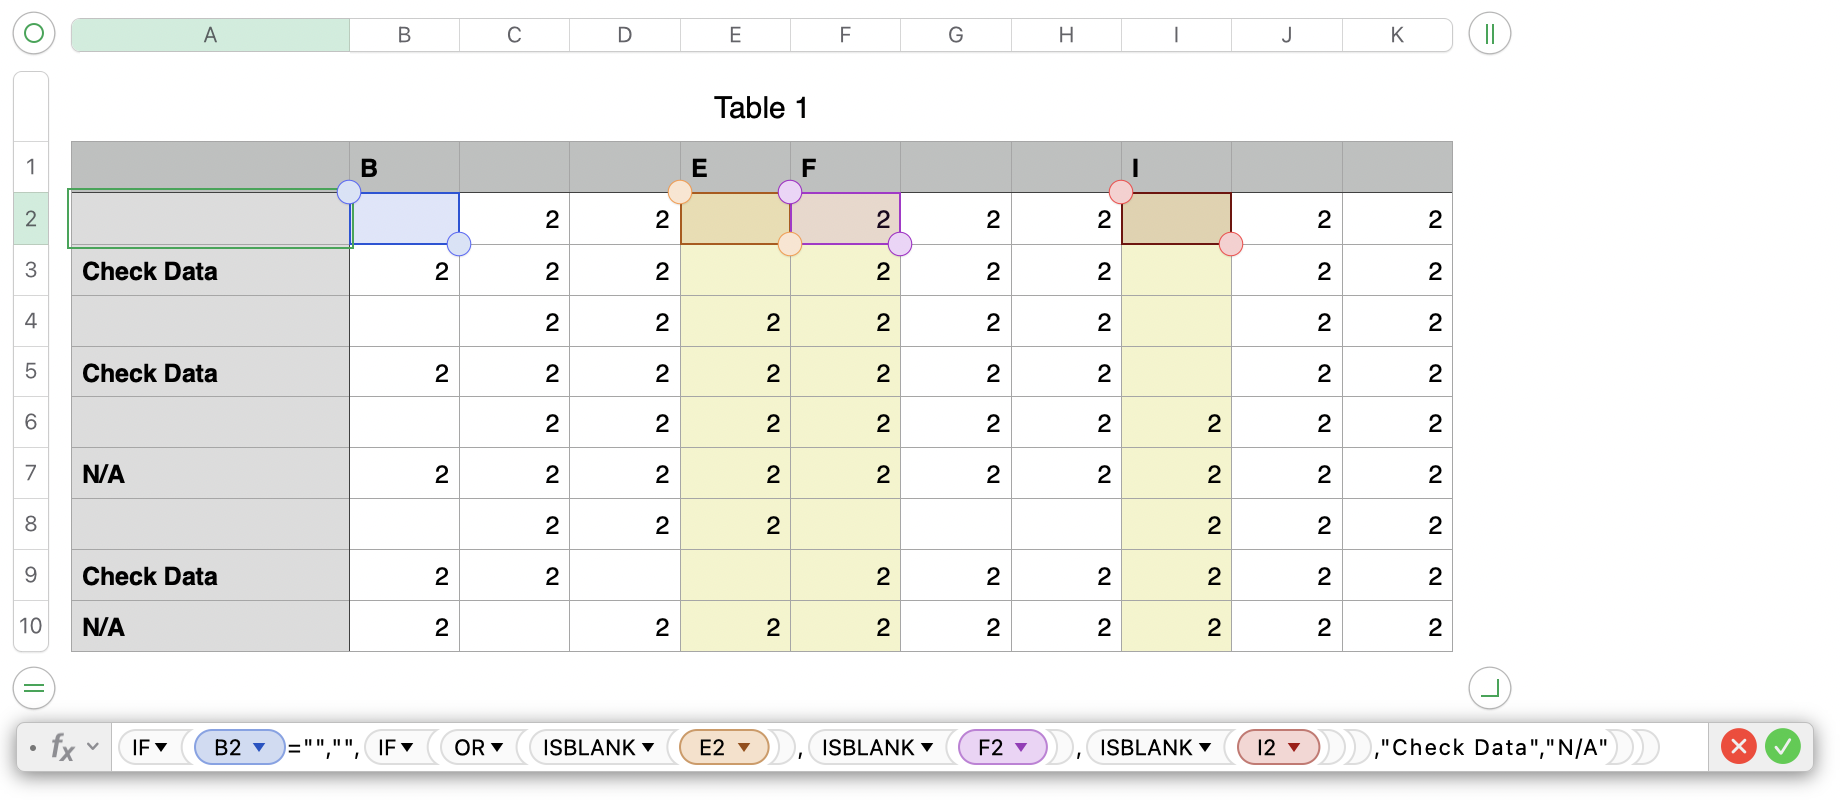
Task: Click the add rows handle
Action: click(x=34, y=688)
